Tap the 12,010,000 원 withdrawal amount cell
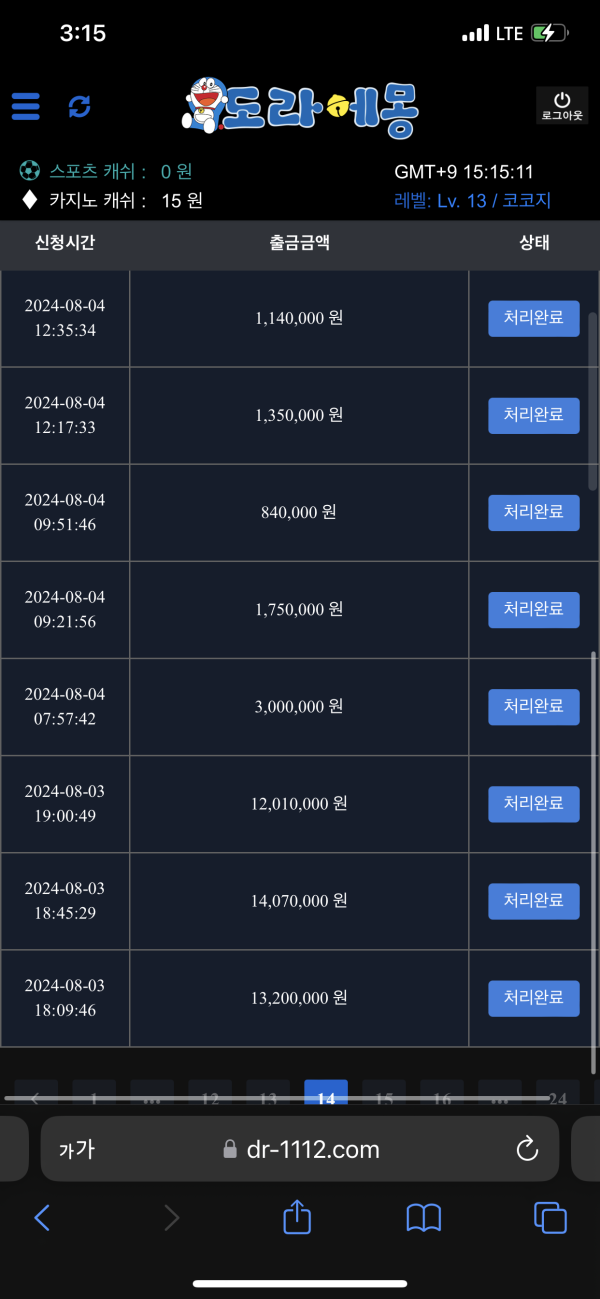This screenshot has height=1299, width=600. 299,803
